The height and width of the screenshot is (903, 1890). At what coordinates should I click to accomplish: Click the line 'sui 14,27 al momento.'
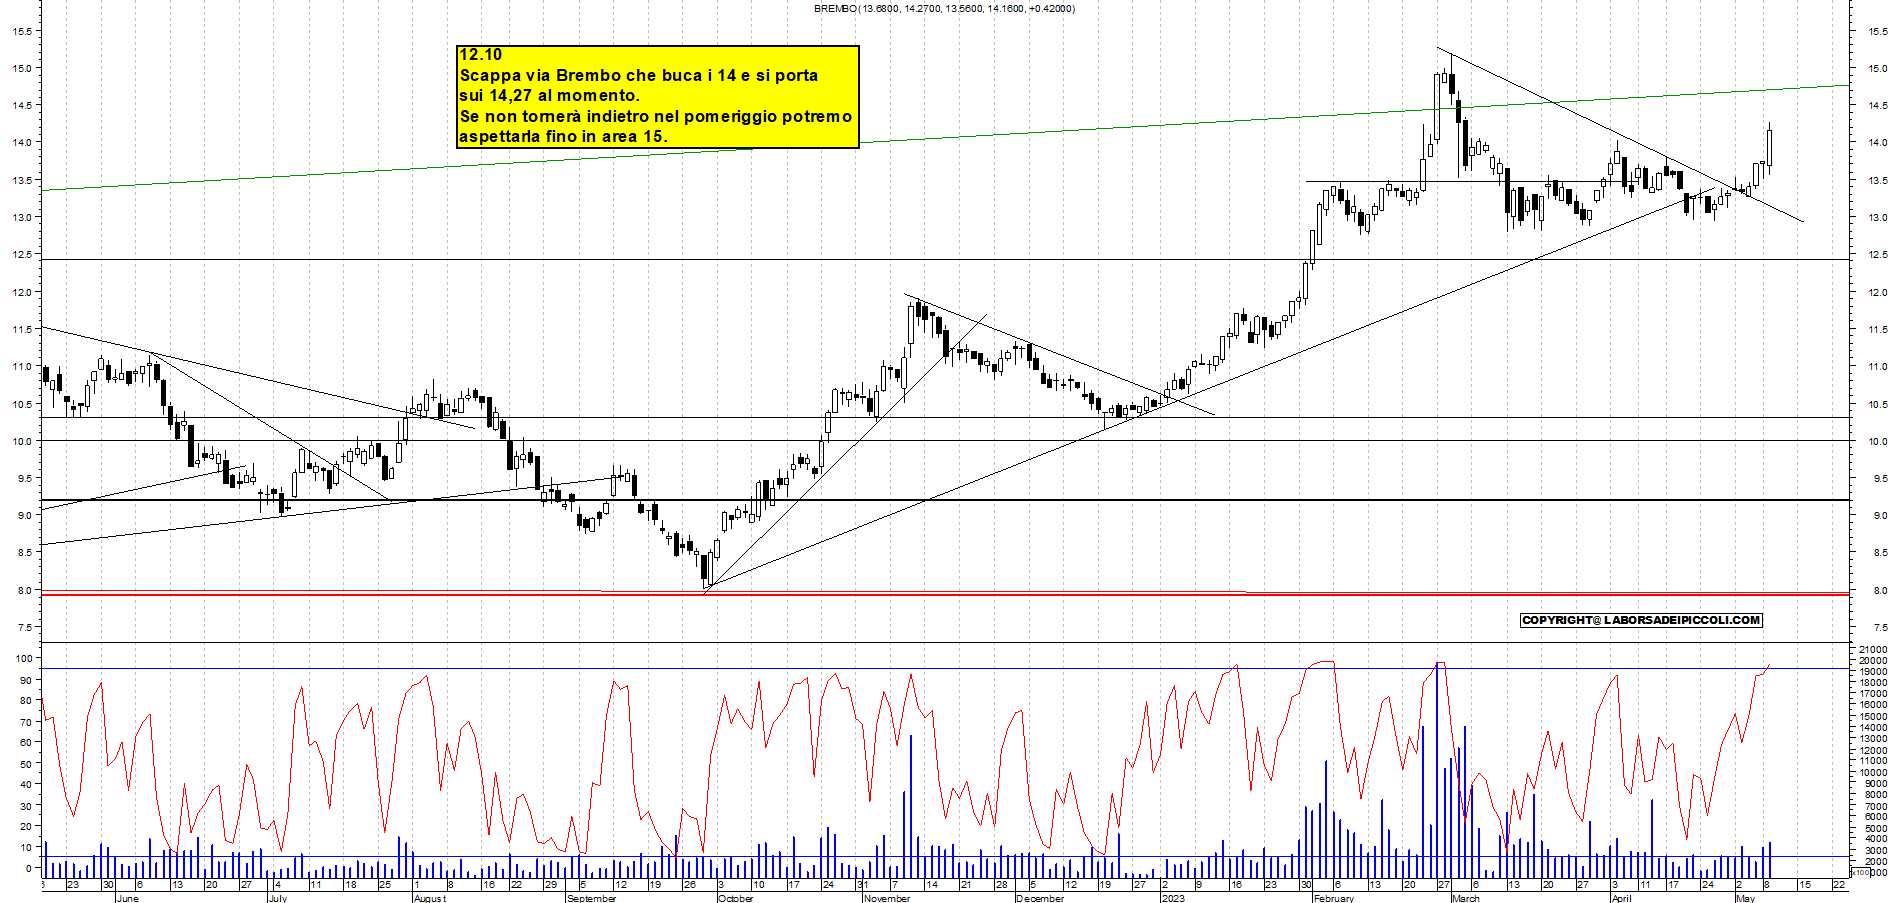(x=549, y=96)
